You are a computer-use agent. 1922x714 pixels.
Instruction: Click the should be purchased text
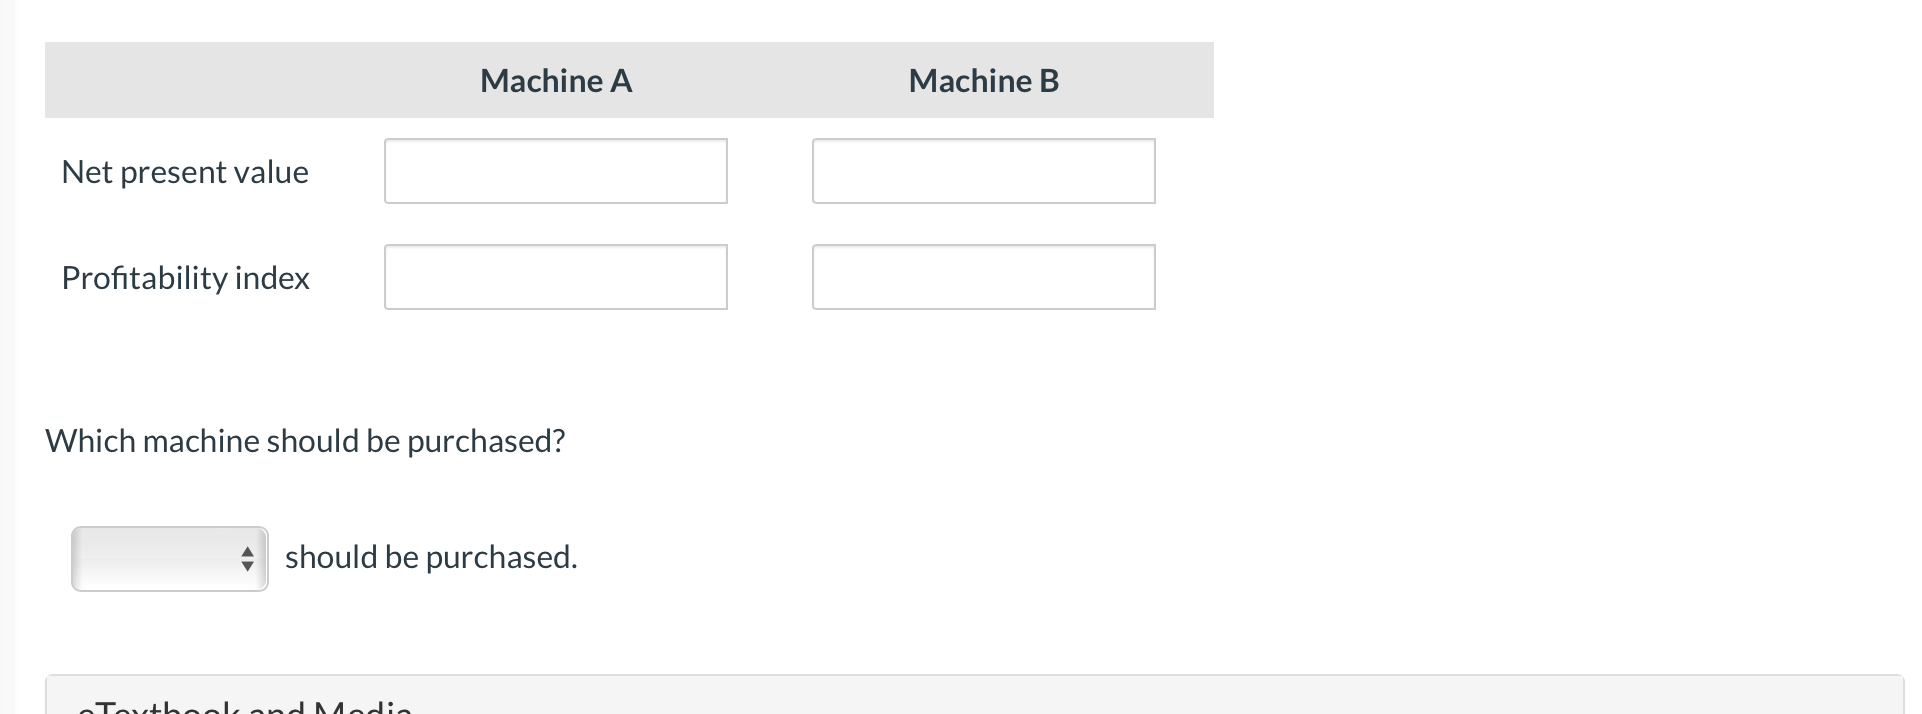pos(431,557)
